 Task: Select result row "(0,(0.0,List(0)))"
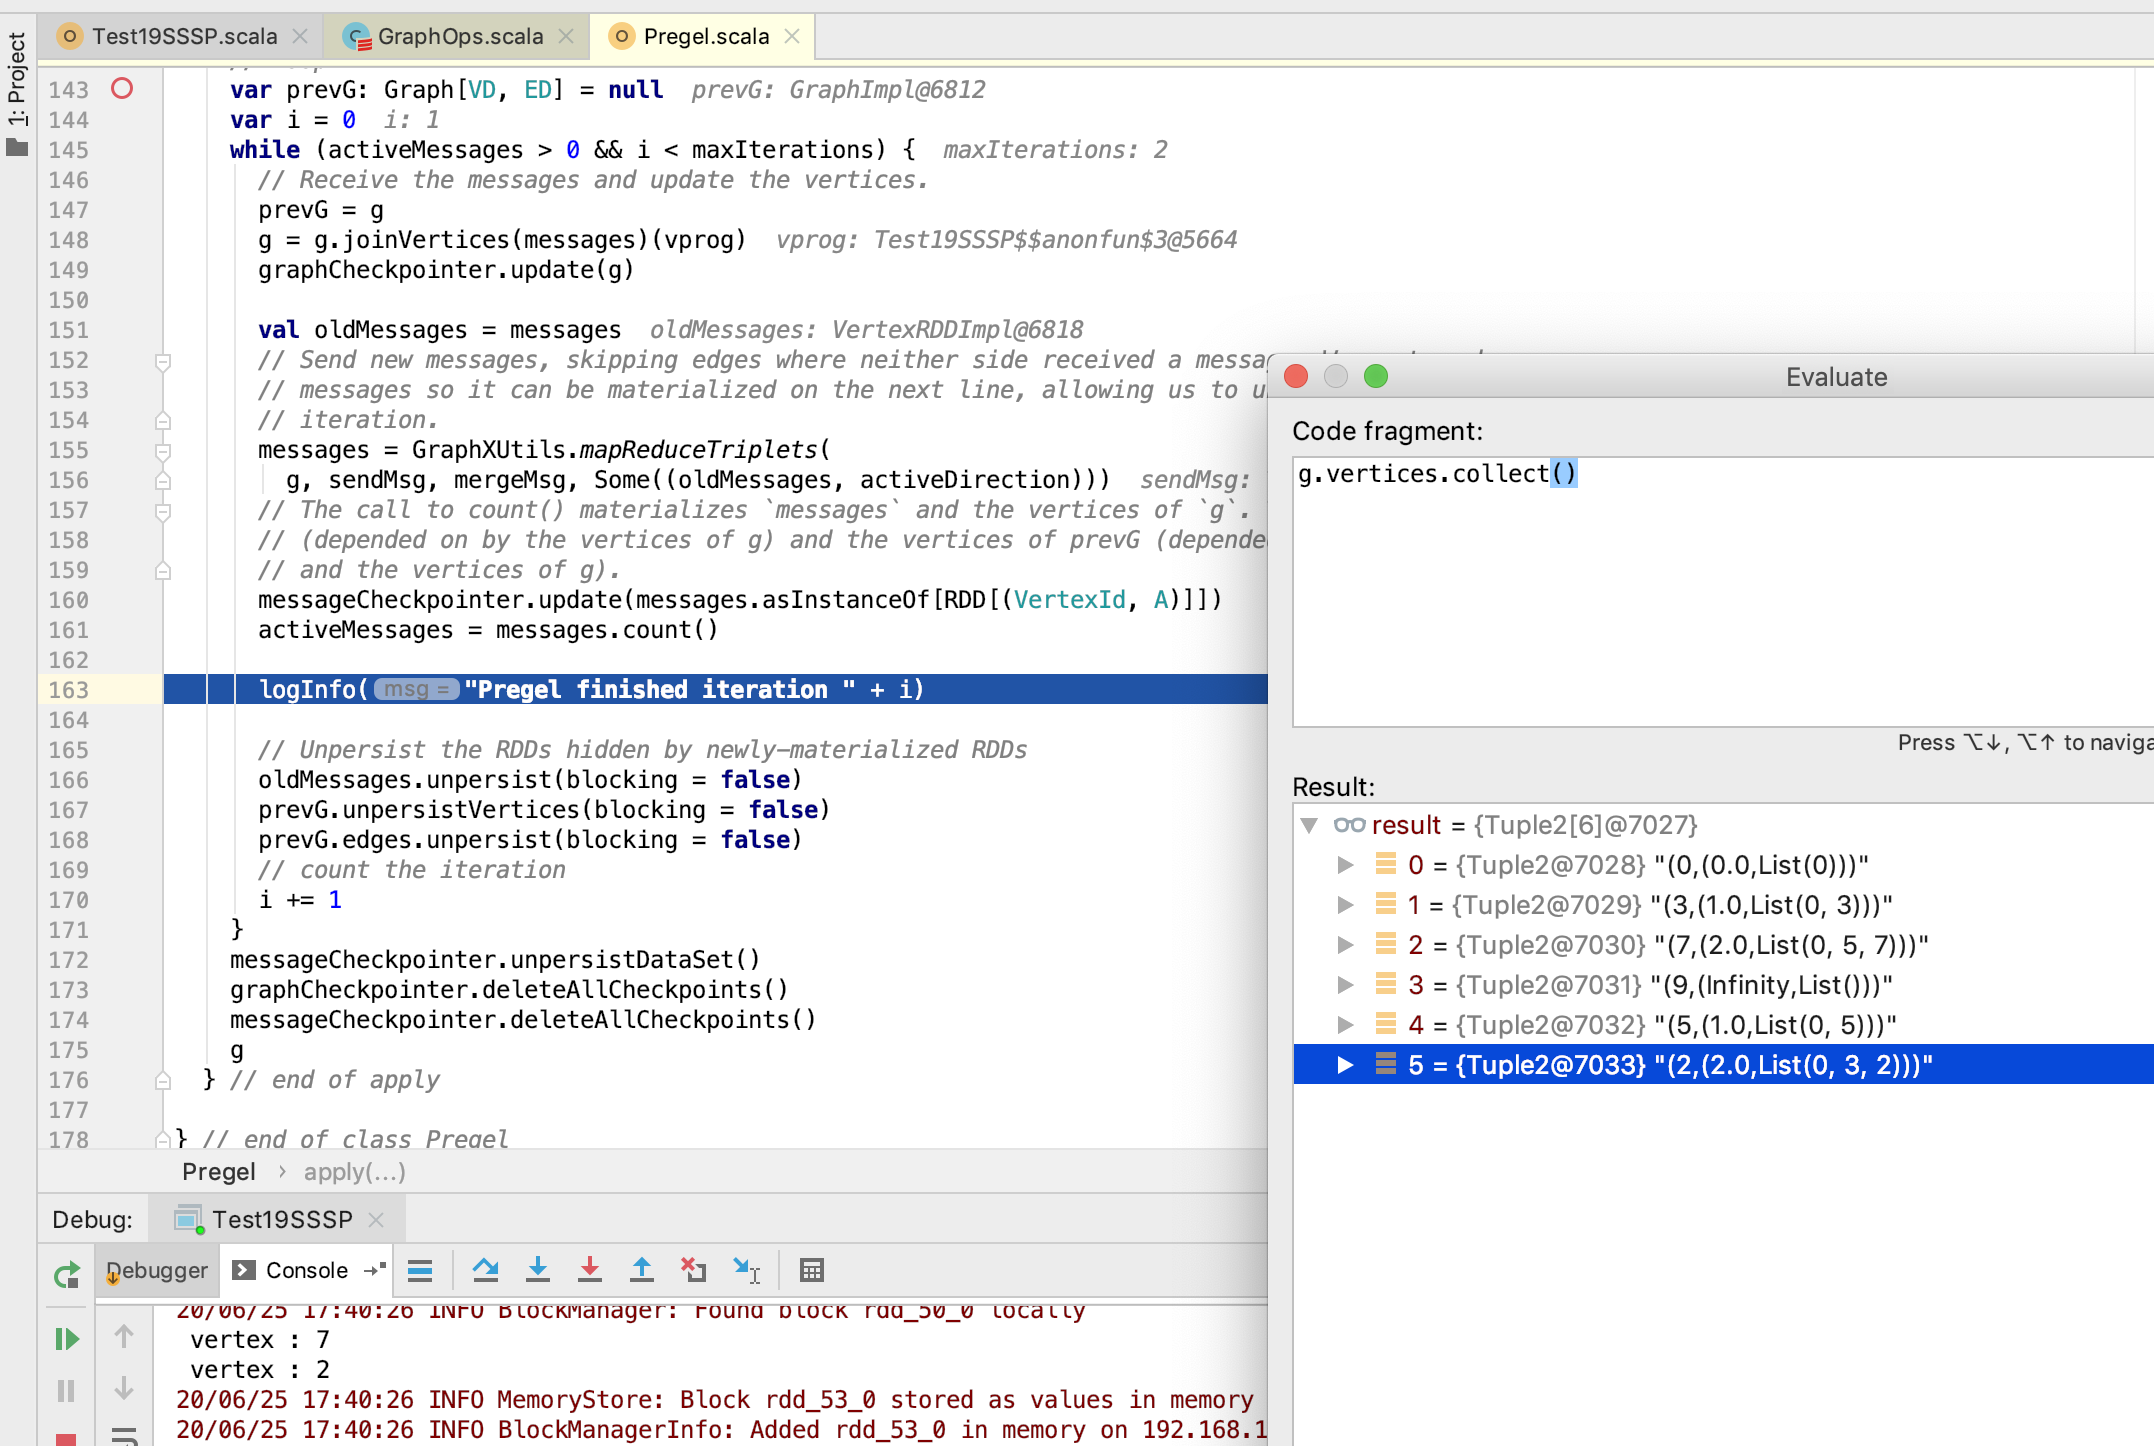click(x=1724, y=865)
